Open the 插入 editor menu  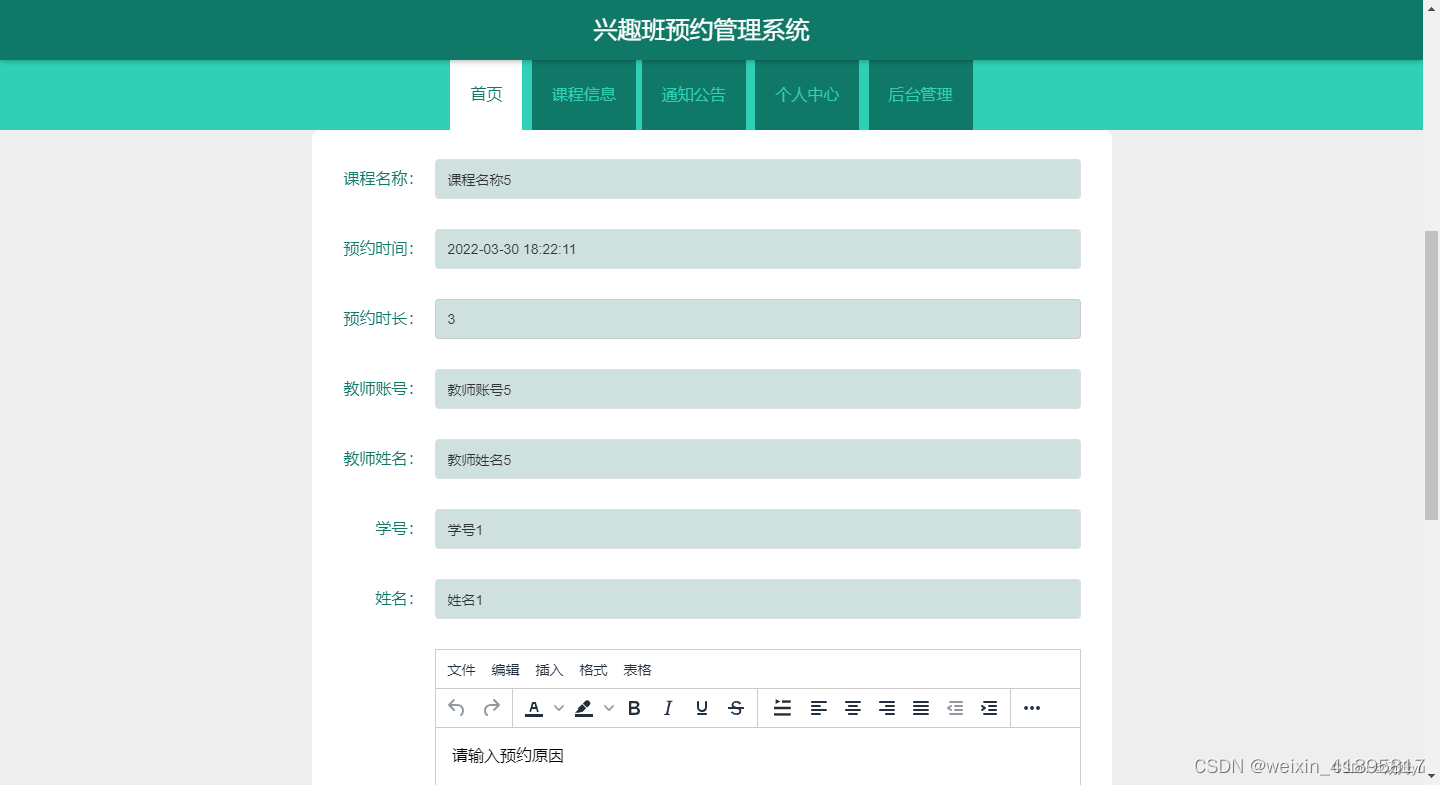point(549,670)
